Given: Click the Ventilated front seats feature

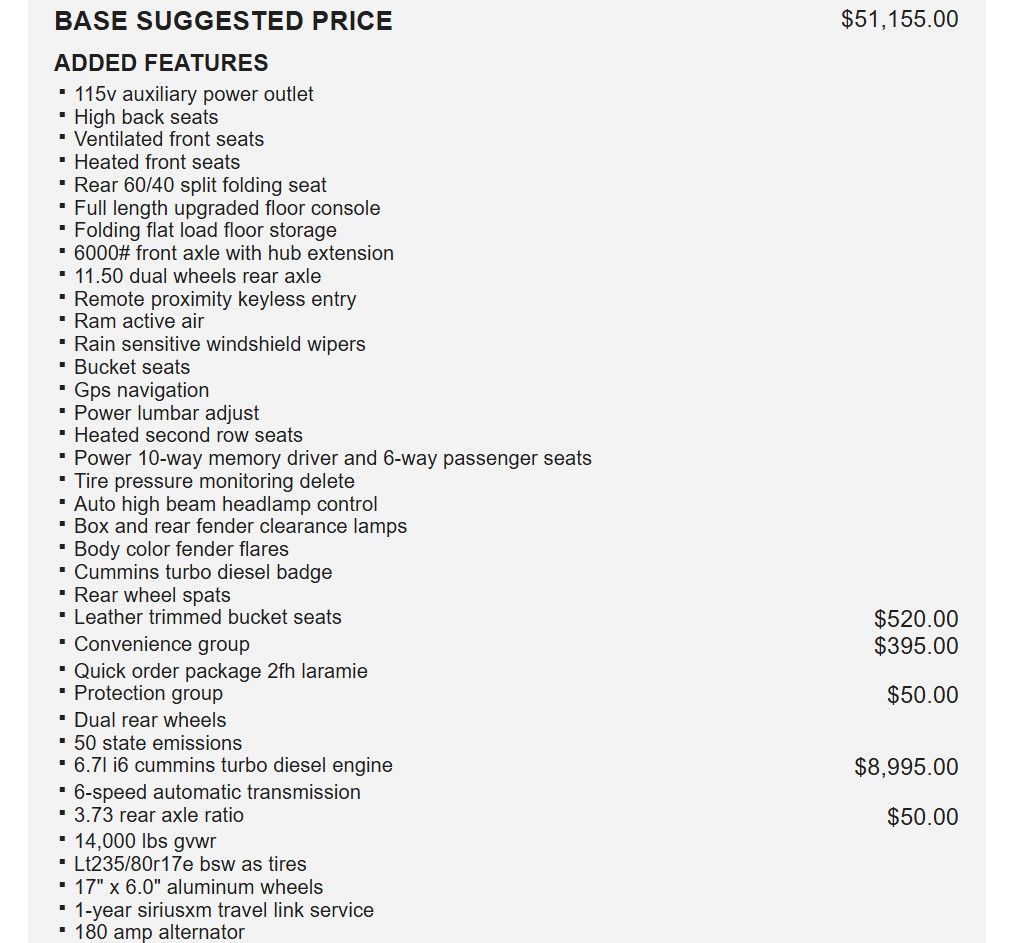Looking at the screenshot, I should click(169, 139).
